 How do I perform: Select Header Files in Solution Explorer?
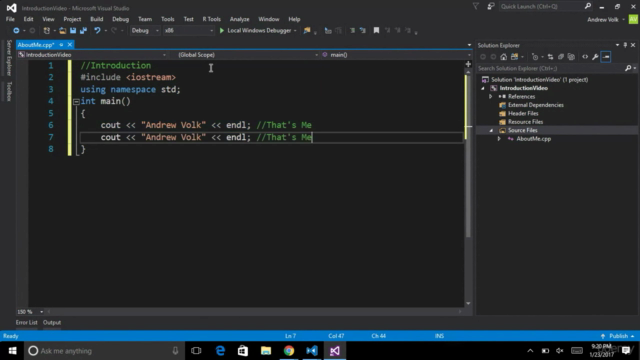pyautogui.click(x=523, y=113)
